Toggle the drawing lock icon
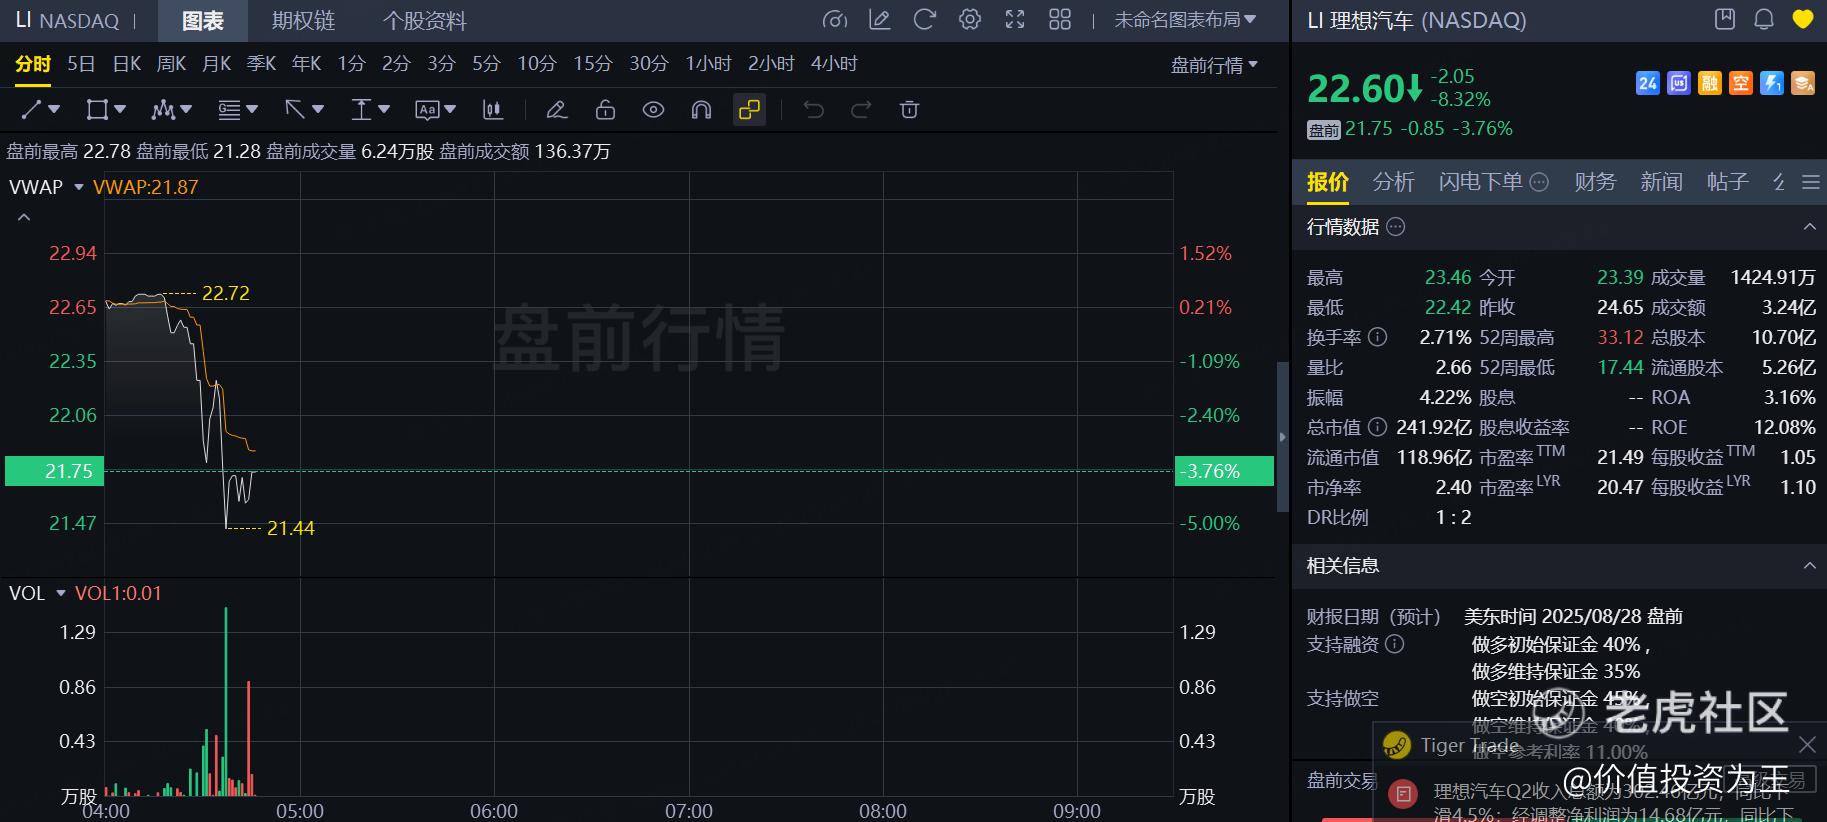 click(605, 109)
